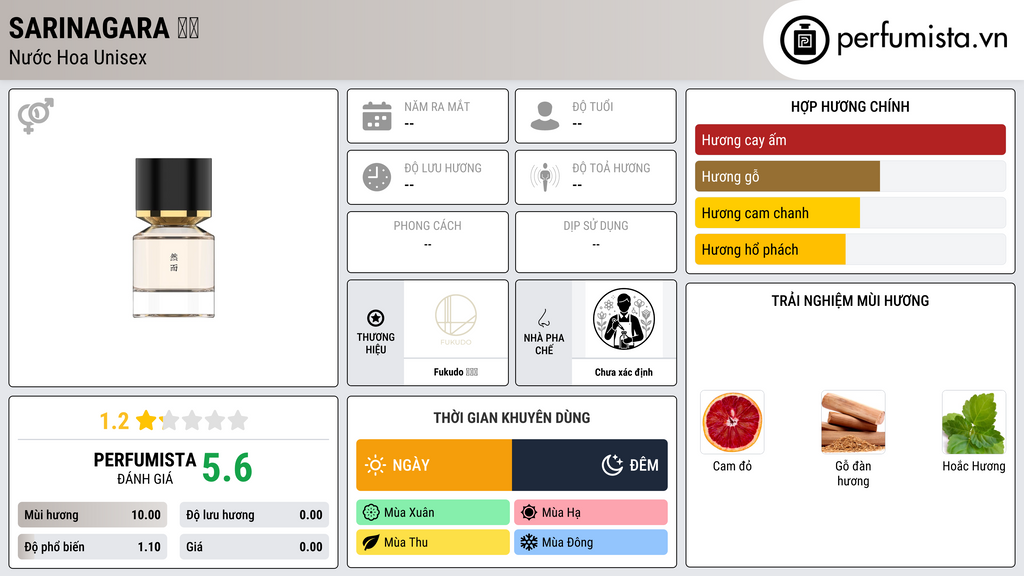Select the Mùa Hạ season tag

point(591,513)
